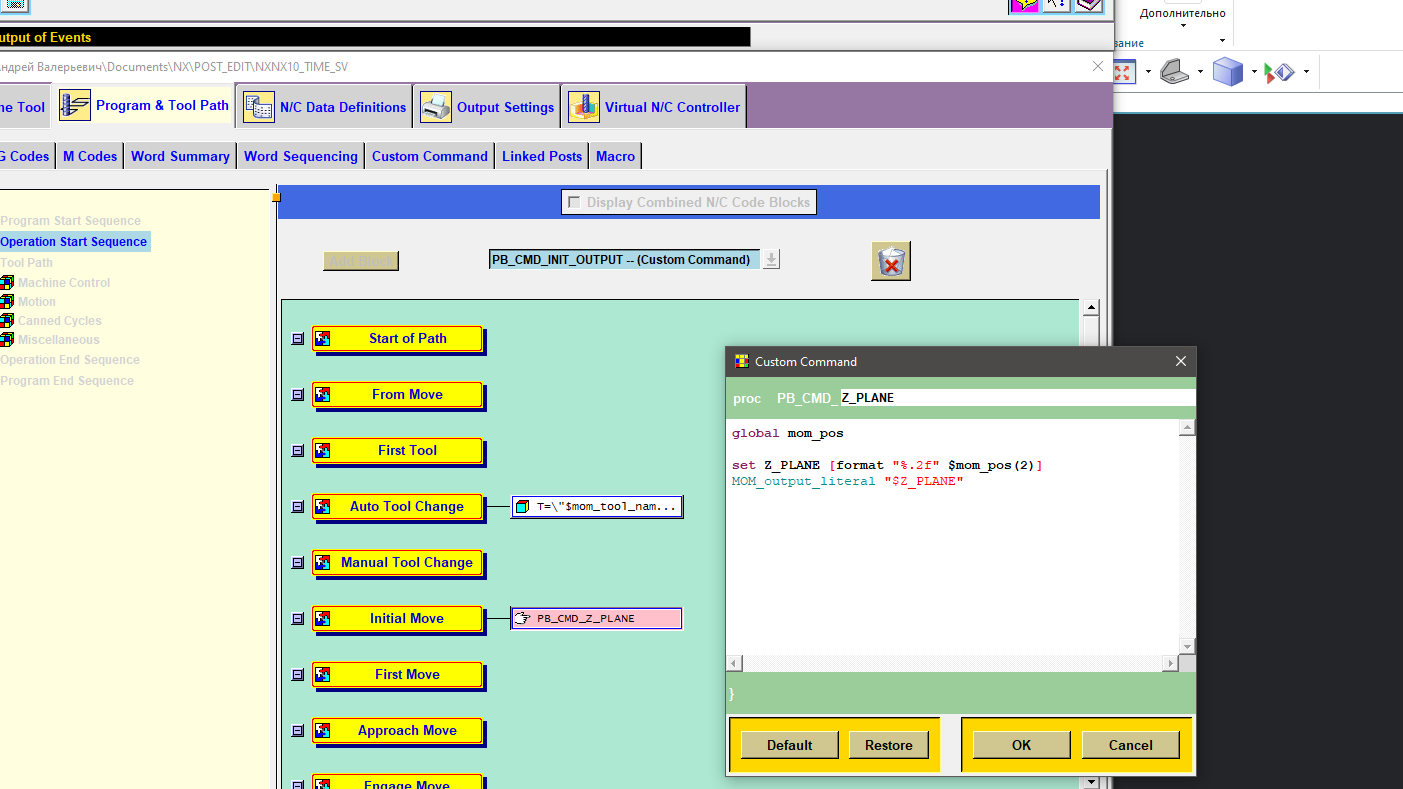Image resolution: width=1403 pixels, height=789 pixels.
Task: Open the PB_CMD_INIT_OUTPUT block dropdown
Action: [771, 260]
